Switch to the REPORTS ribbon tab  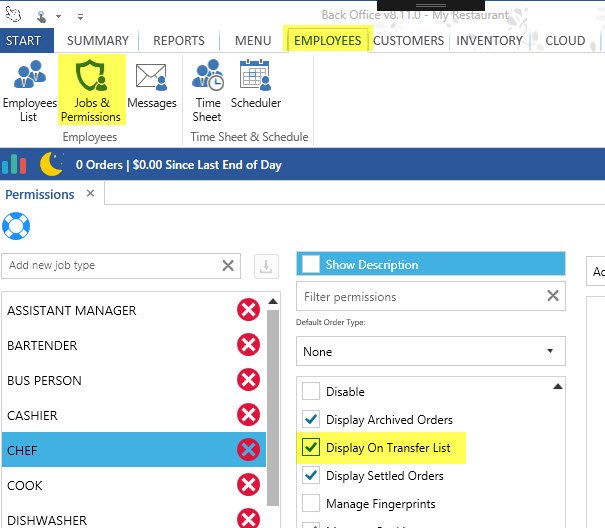tap(180, 41)
